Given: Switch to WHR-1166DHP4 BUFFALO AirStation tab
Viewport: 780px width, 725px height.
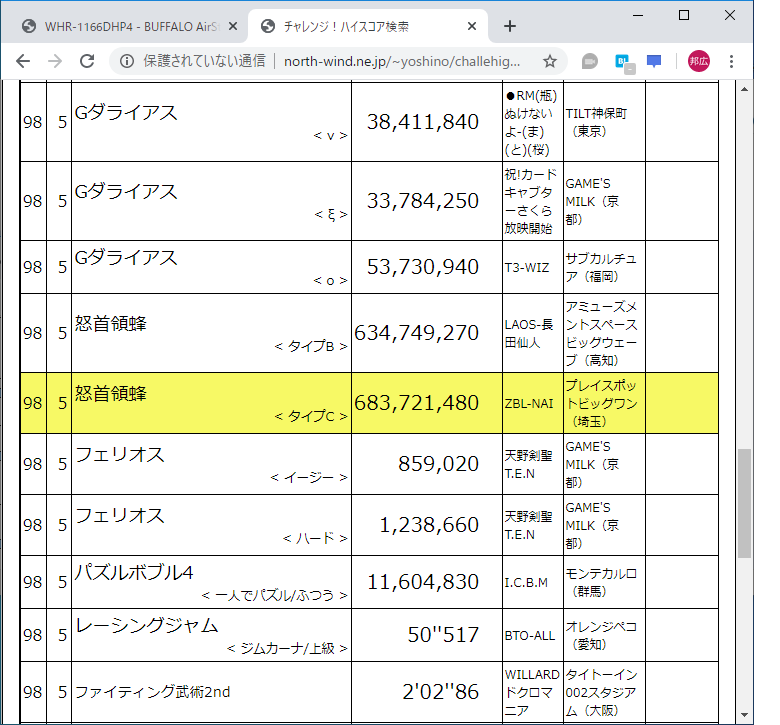Looking at the screenshot, I should point(132,26).
